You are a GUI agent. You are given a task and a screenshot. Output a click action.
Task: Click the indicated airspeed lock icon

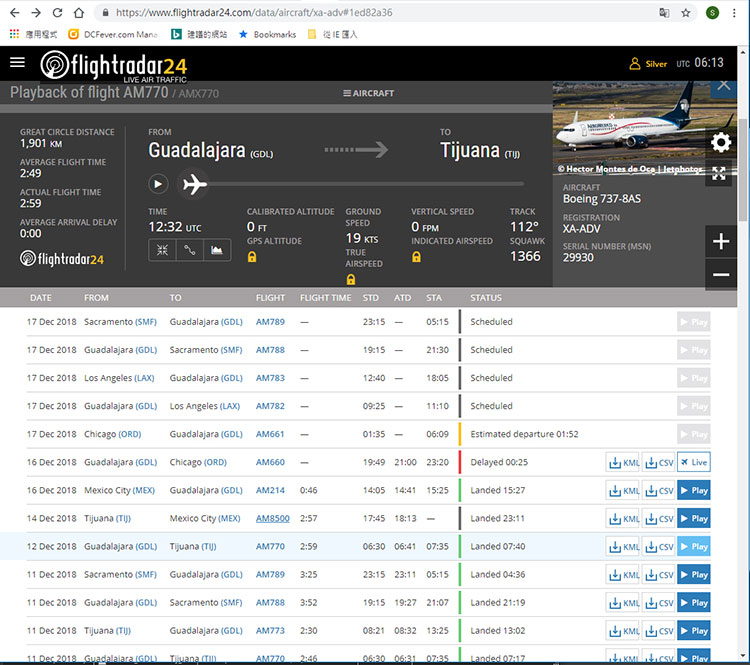tap(417, 257)
